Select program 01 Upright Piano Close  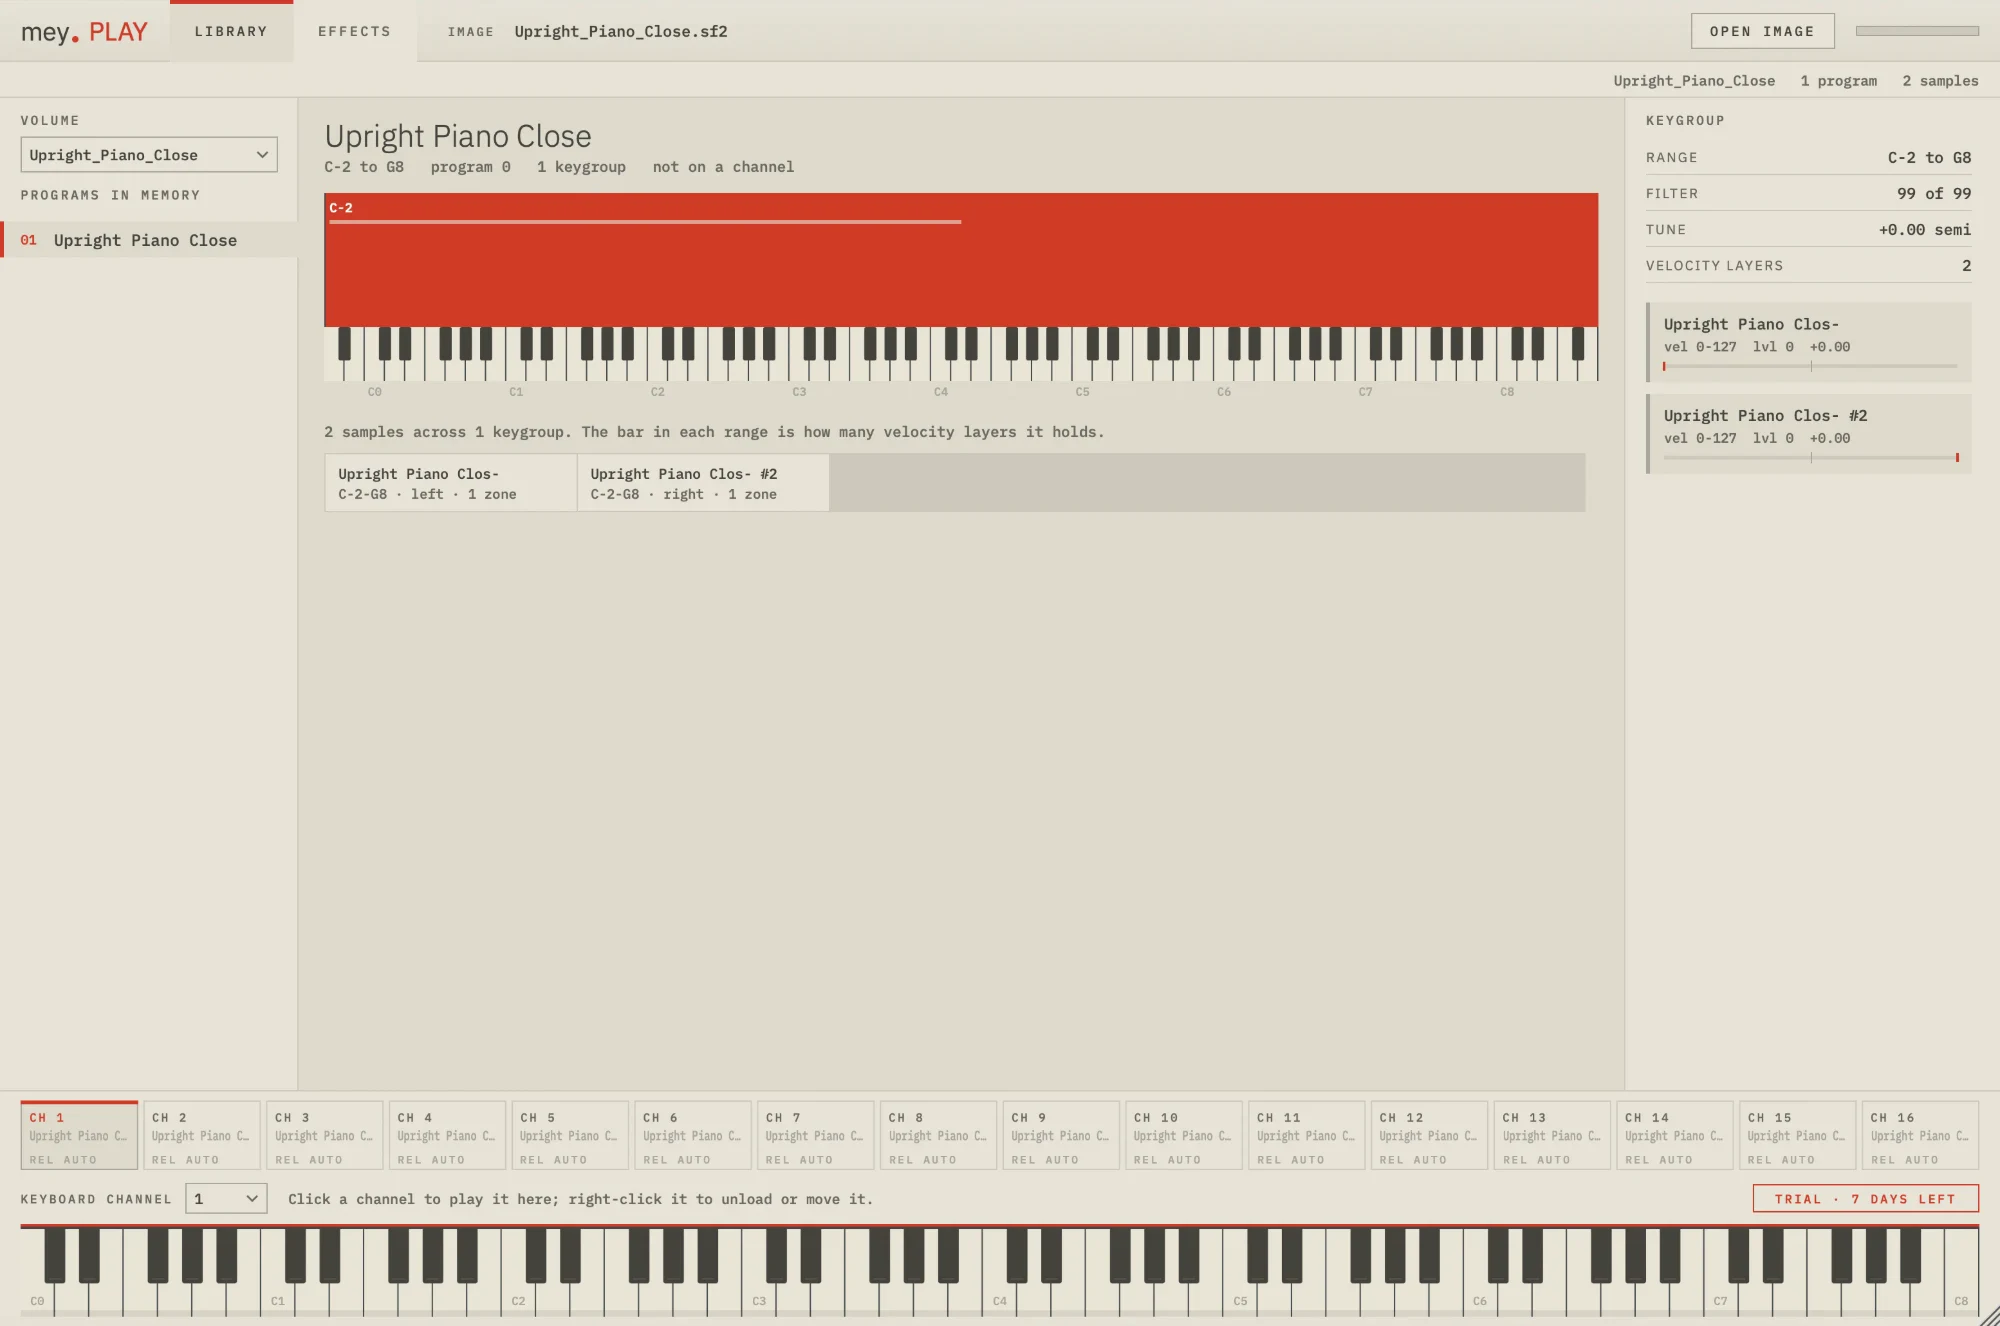(x=149, y=240)
